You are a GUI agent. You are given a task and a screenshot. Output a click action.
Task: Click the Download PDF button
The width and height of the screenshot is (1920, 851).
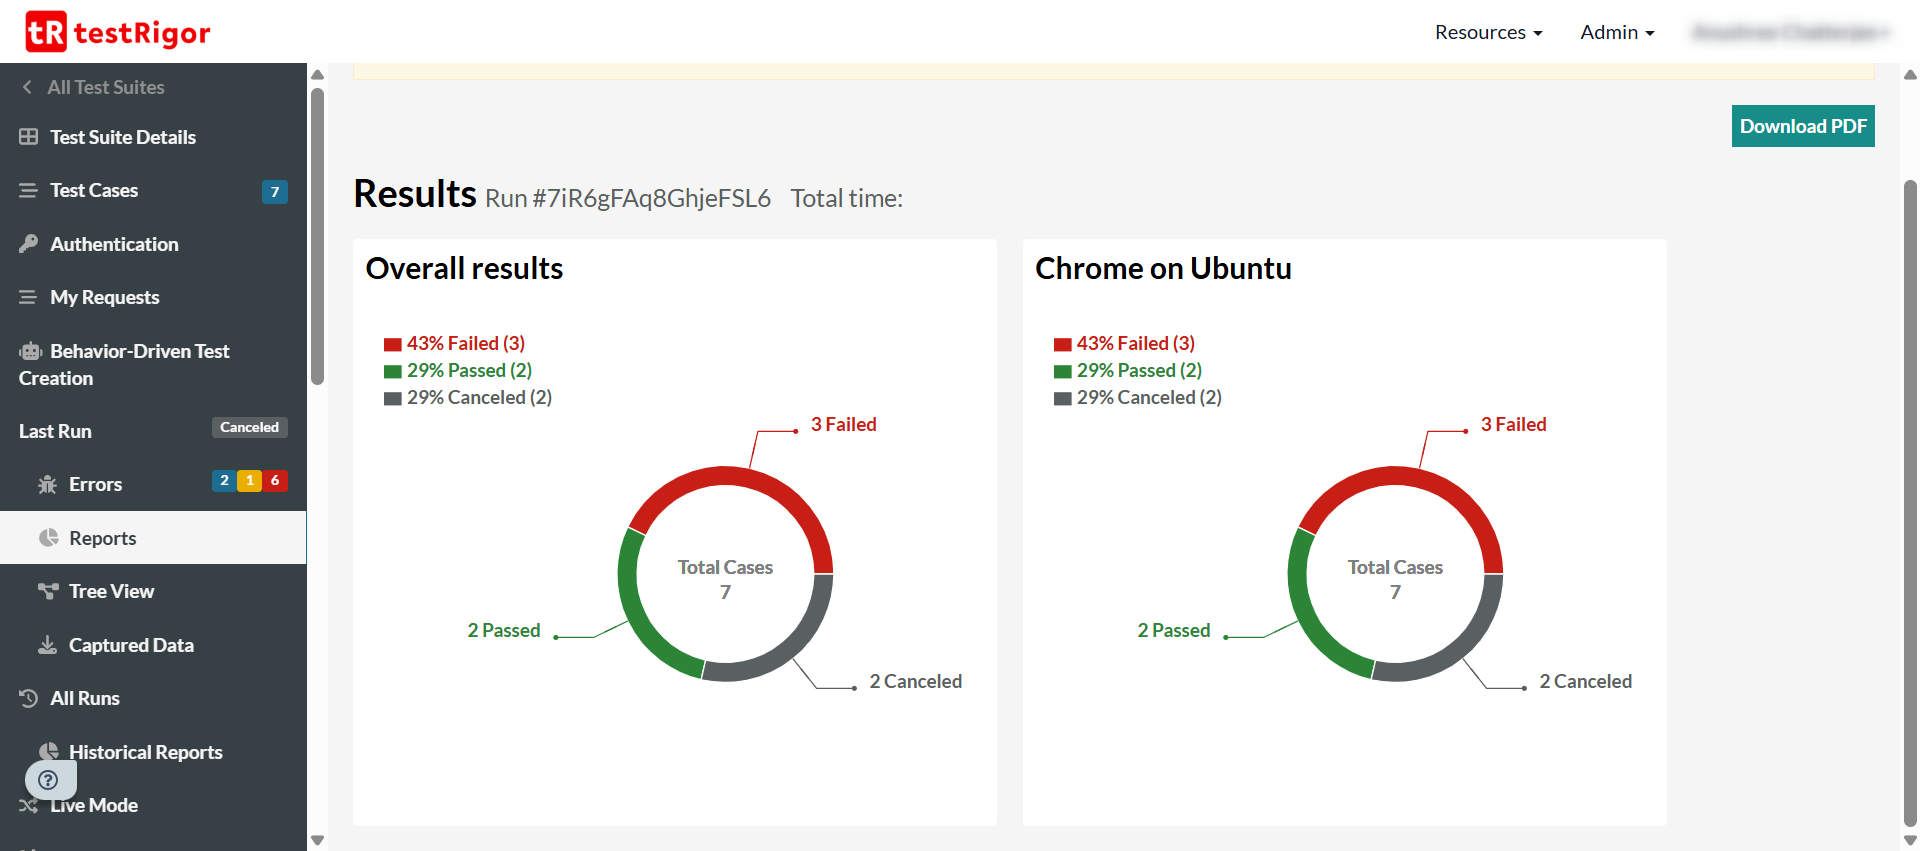pyautogui.click(x=1802, y=126)
